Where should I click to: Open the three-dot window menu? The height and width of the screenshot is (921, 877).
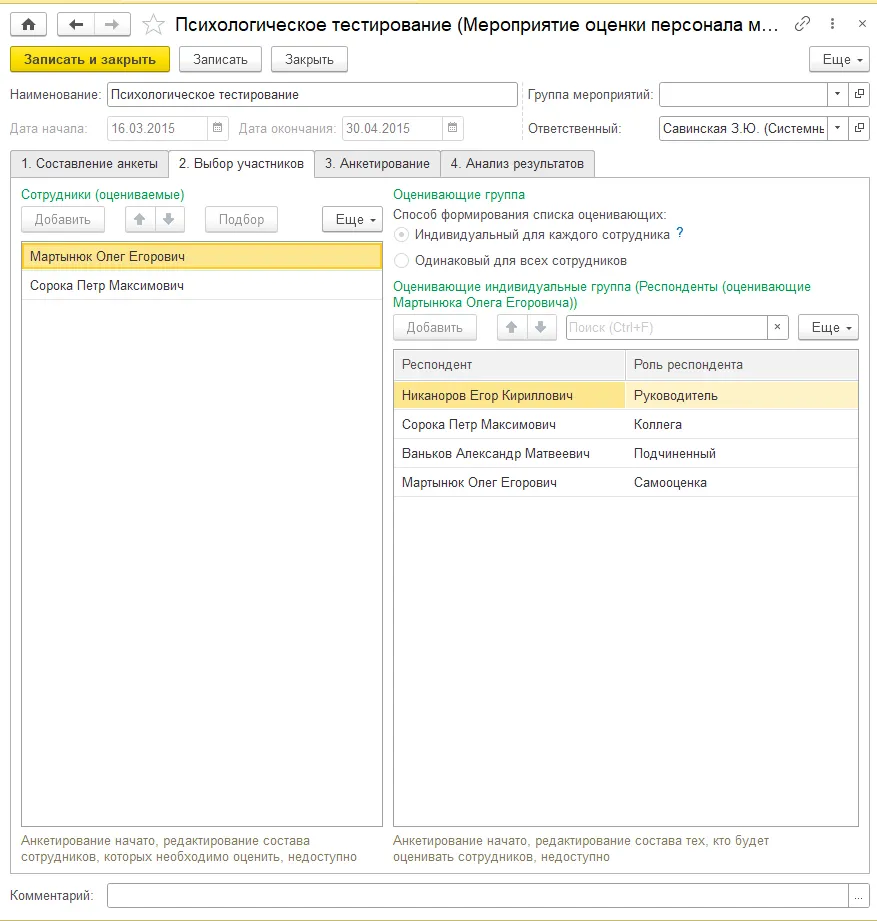pyautogui.click(x=832, y=23)
